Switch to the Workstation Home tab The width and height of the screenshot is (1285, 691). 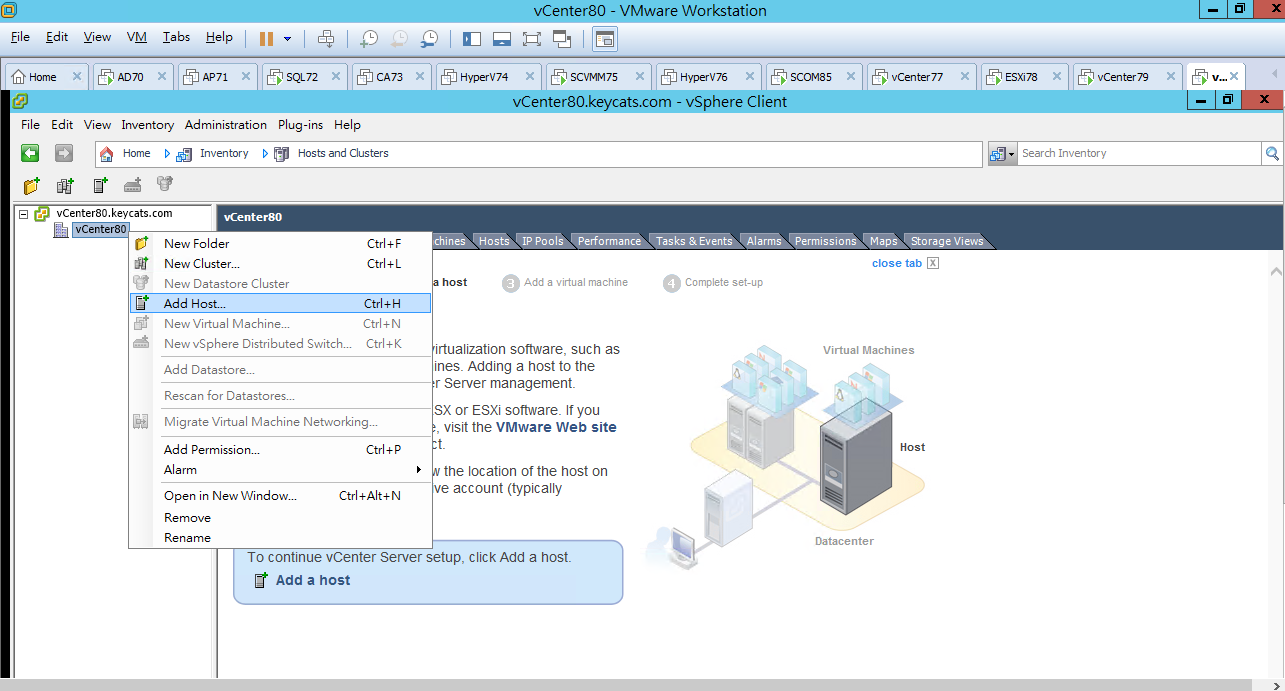coord(47,76)
